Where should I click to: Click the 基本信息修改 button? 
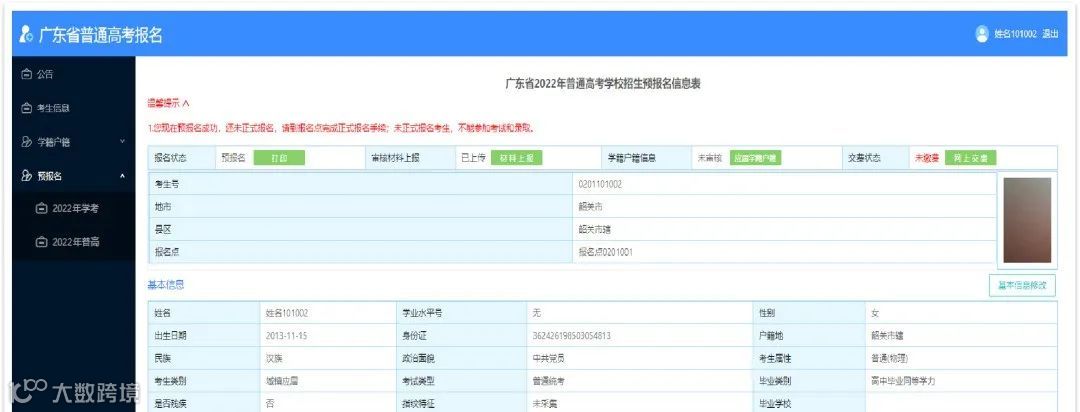[x=1022, y=285]
